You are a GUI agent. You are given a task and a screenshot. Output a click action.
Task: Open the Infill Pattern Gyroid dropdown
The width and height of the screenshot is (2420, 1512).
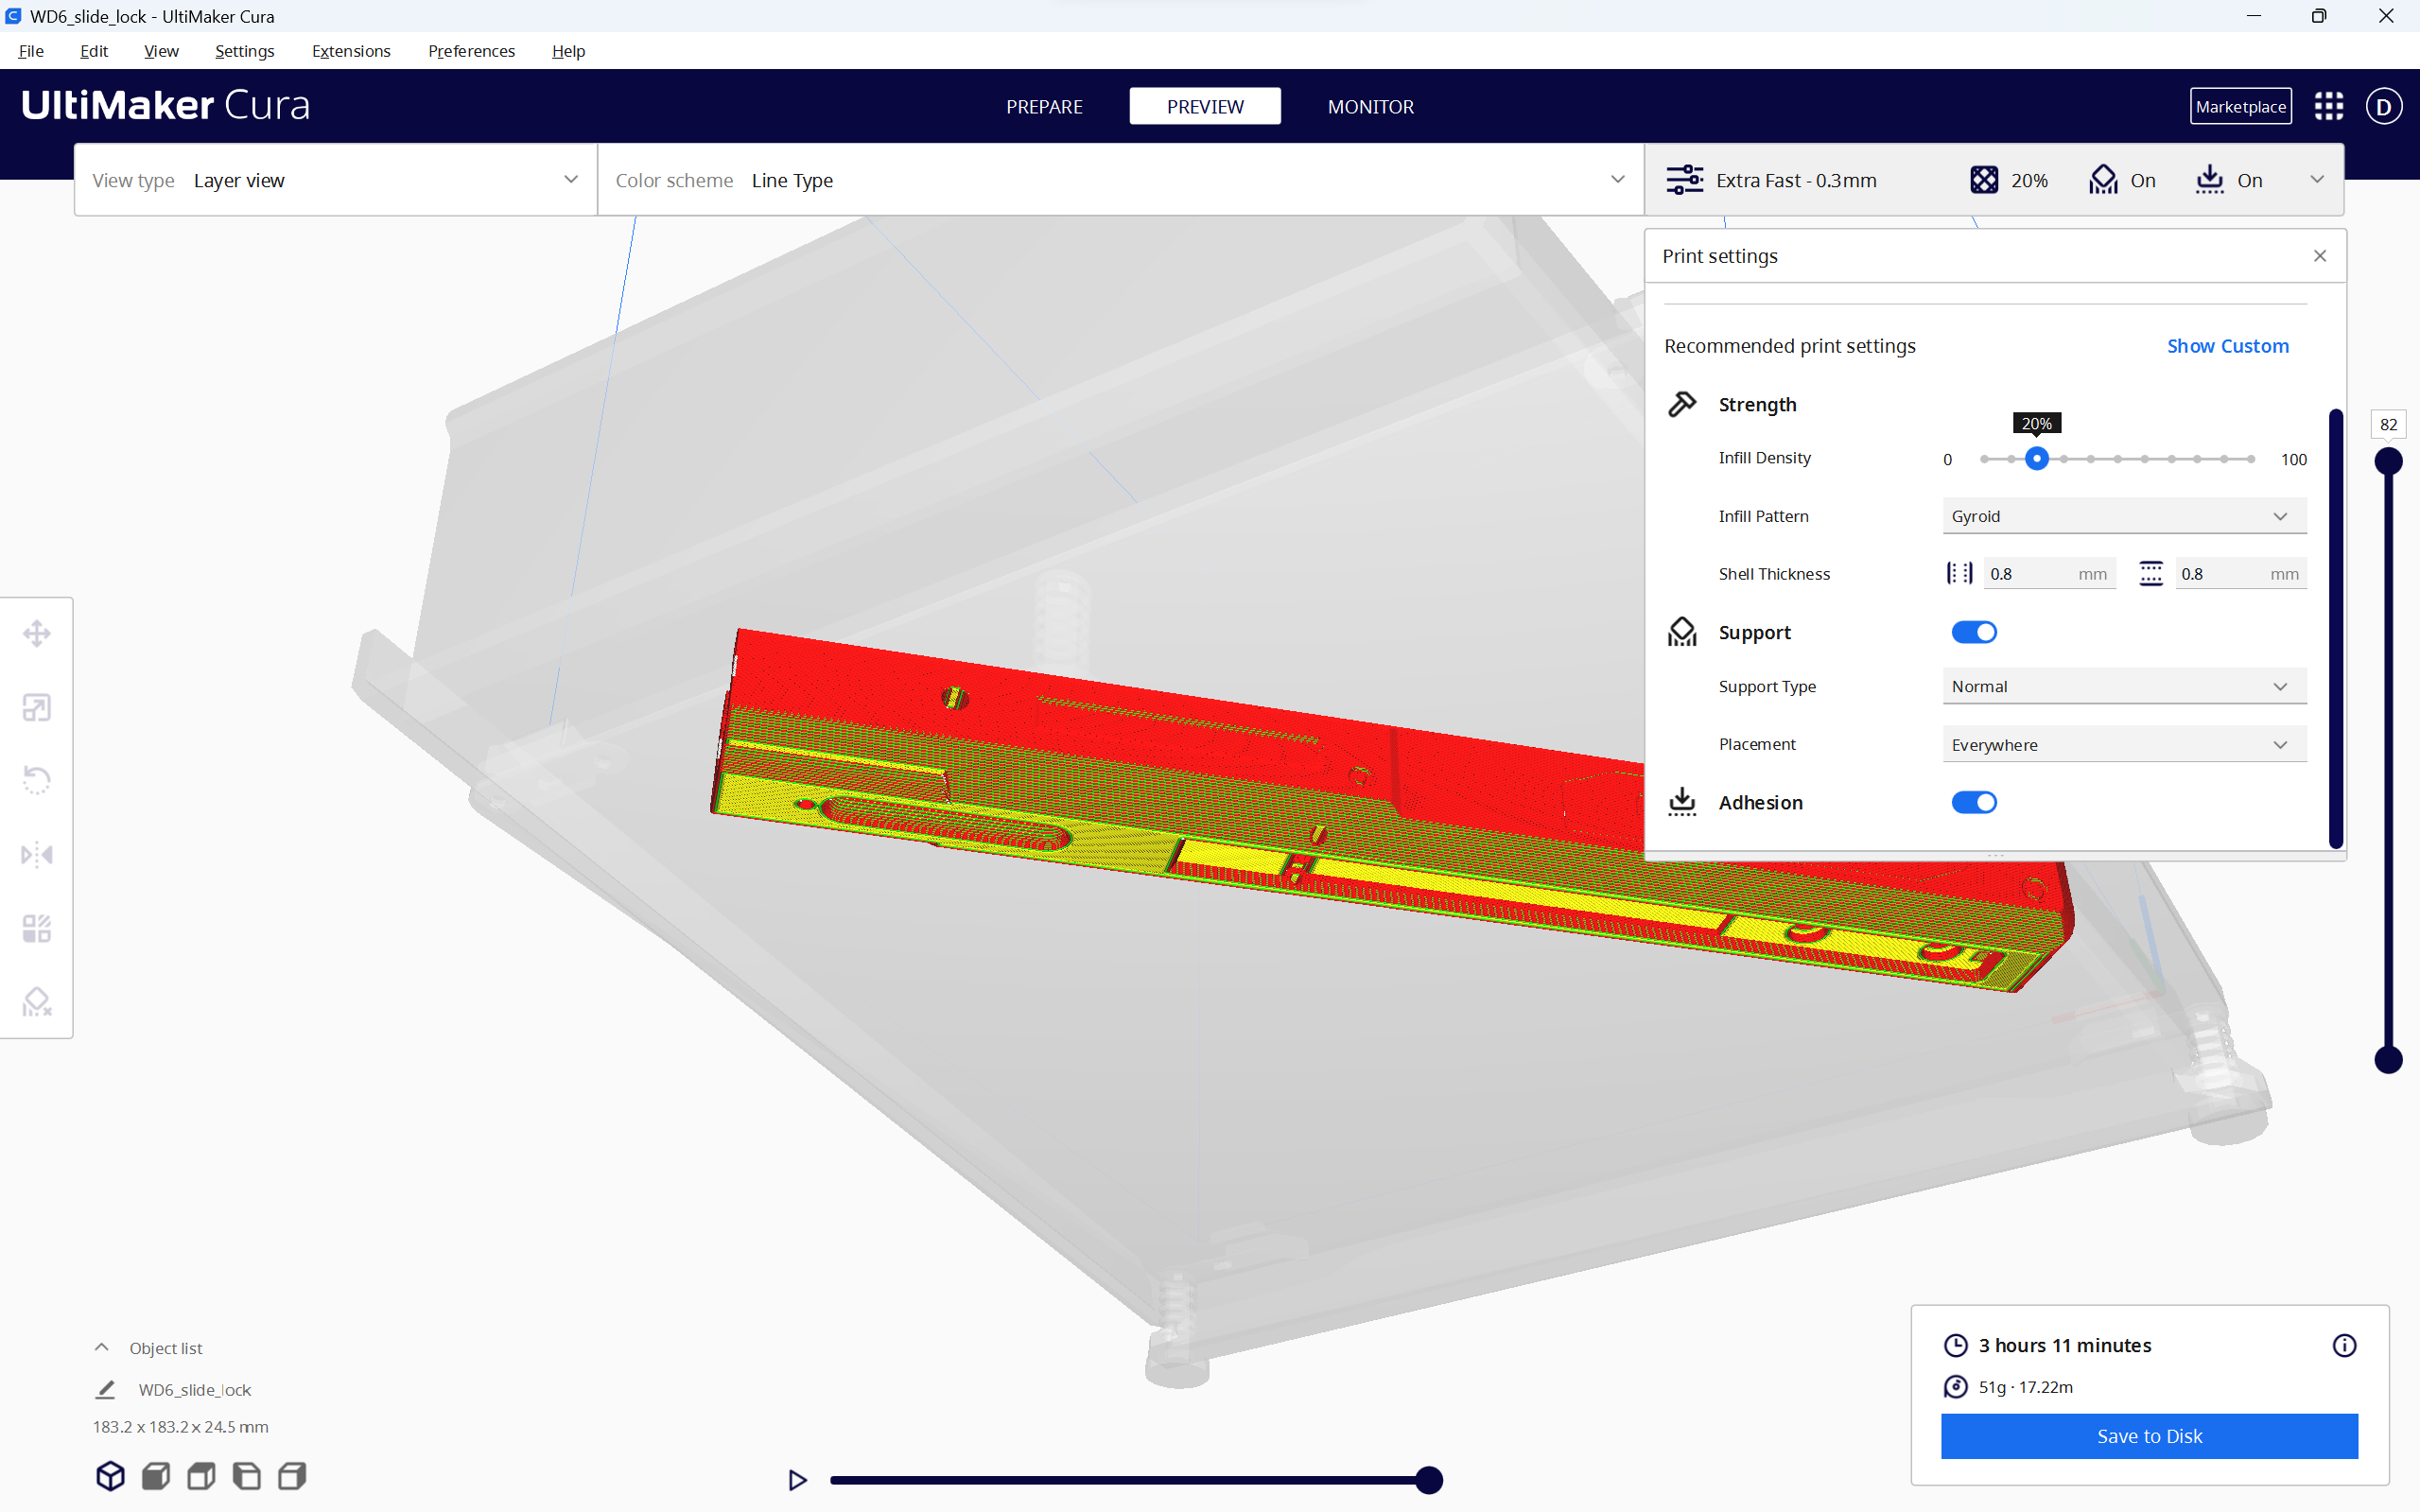pyautogui.click(x=2124, y=516)
